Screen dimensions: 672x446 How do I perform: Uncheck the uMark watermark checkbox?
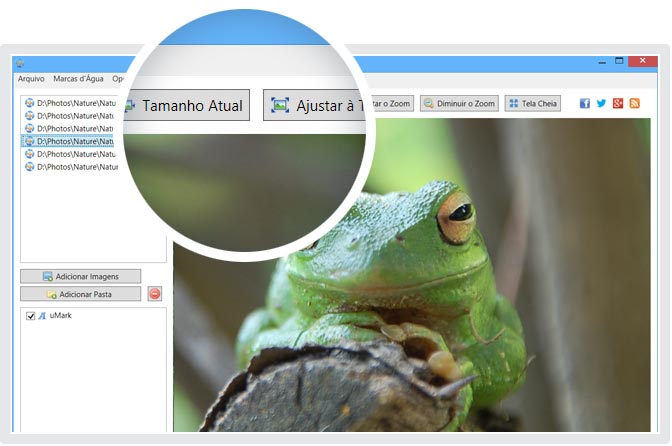pyautogui.click(x=30, y=316)
